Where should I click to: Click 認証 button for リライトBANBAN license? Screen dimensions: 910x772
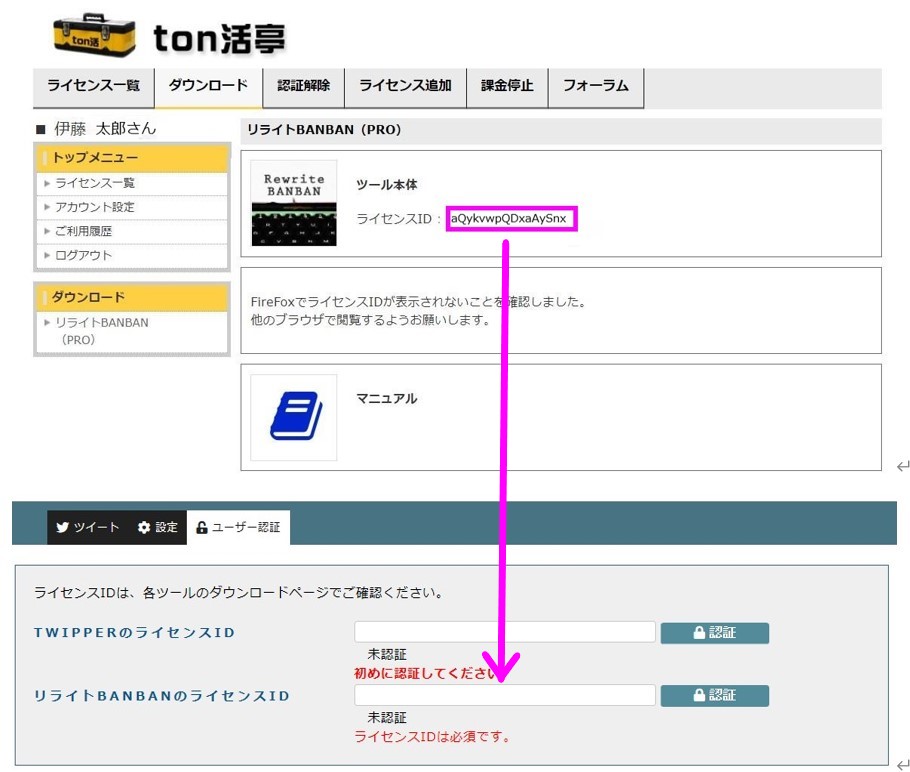tap(714, 696)
